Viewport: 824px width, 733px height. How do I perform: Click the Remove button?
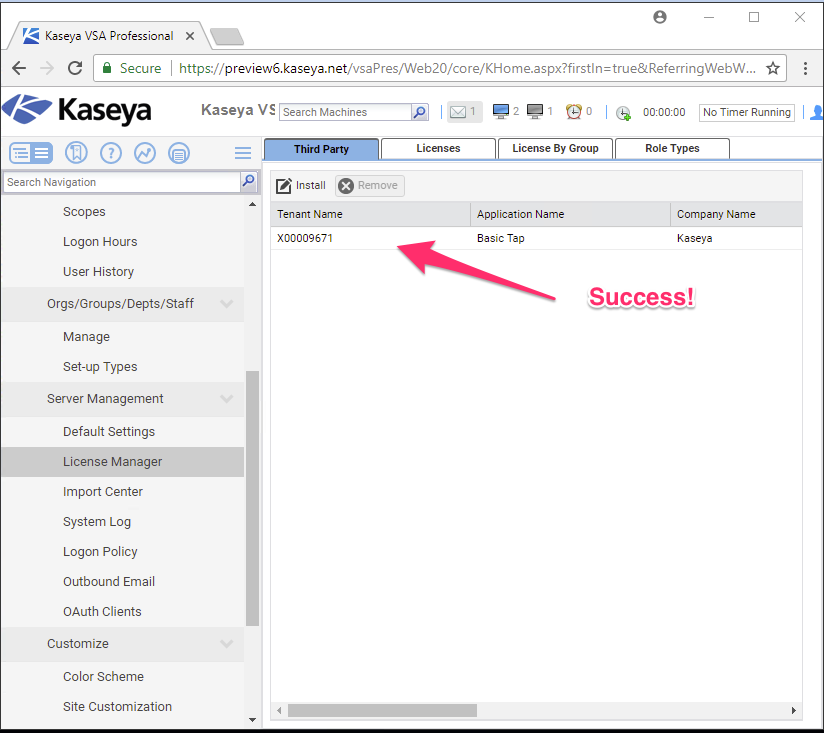coord(370,185)
